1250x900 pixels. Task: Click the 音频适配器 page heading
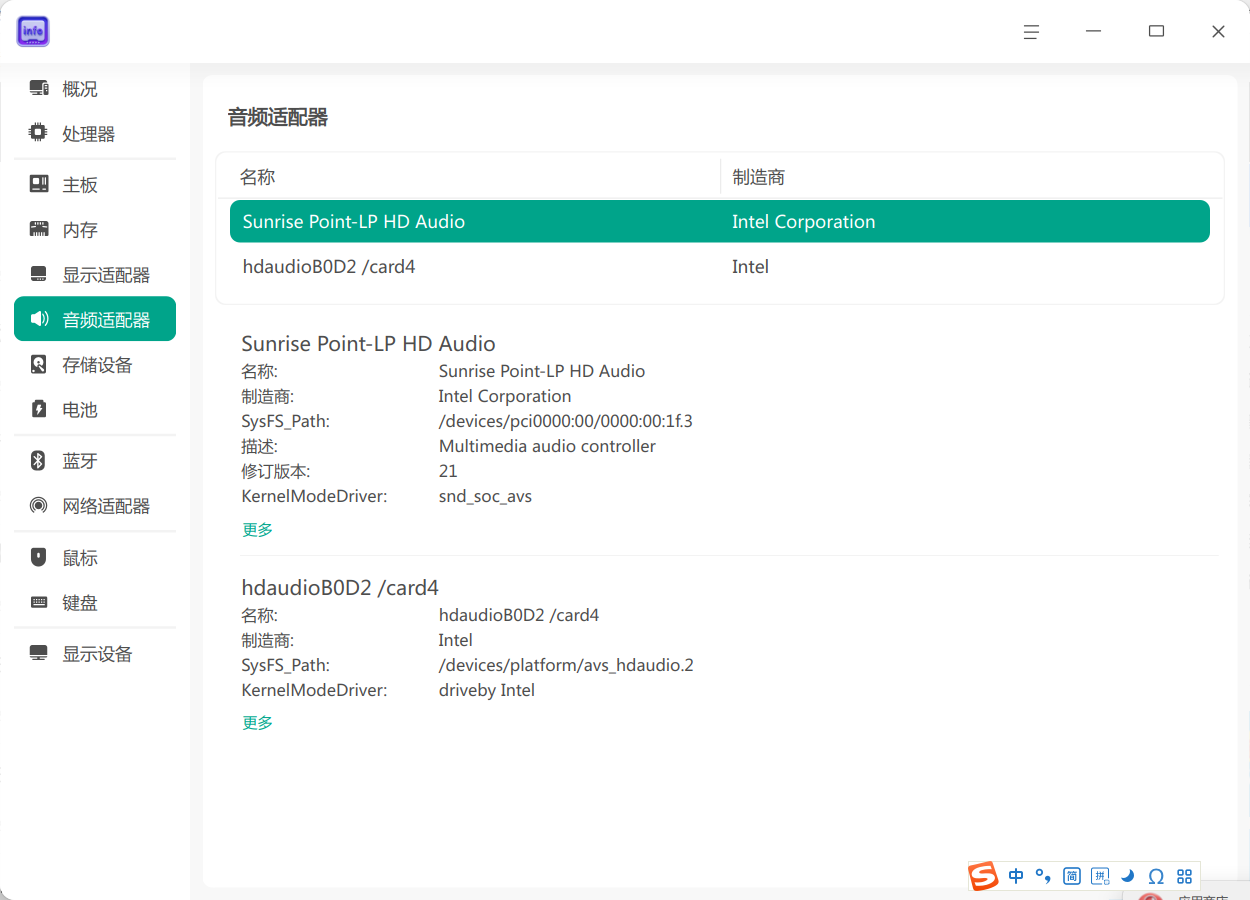278,117
